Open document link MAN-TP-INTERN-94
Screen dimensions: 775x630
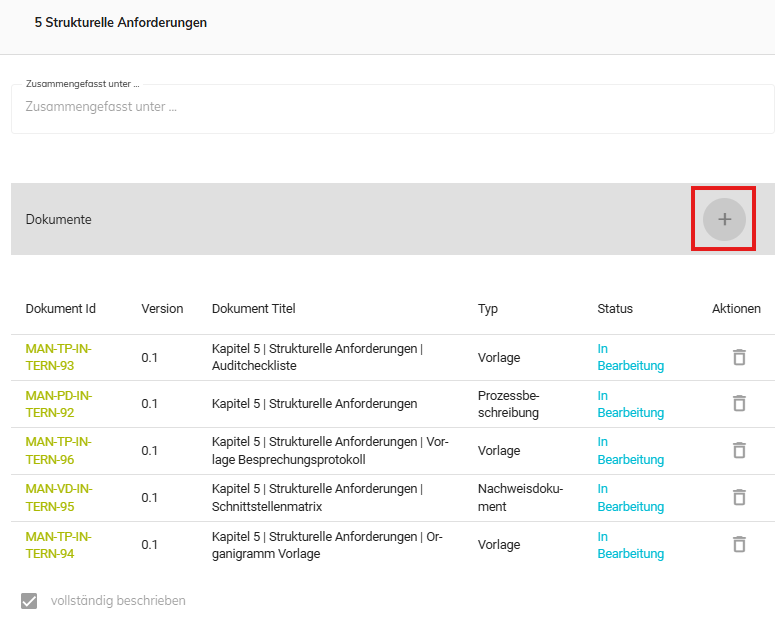(58, 544)
